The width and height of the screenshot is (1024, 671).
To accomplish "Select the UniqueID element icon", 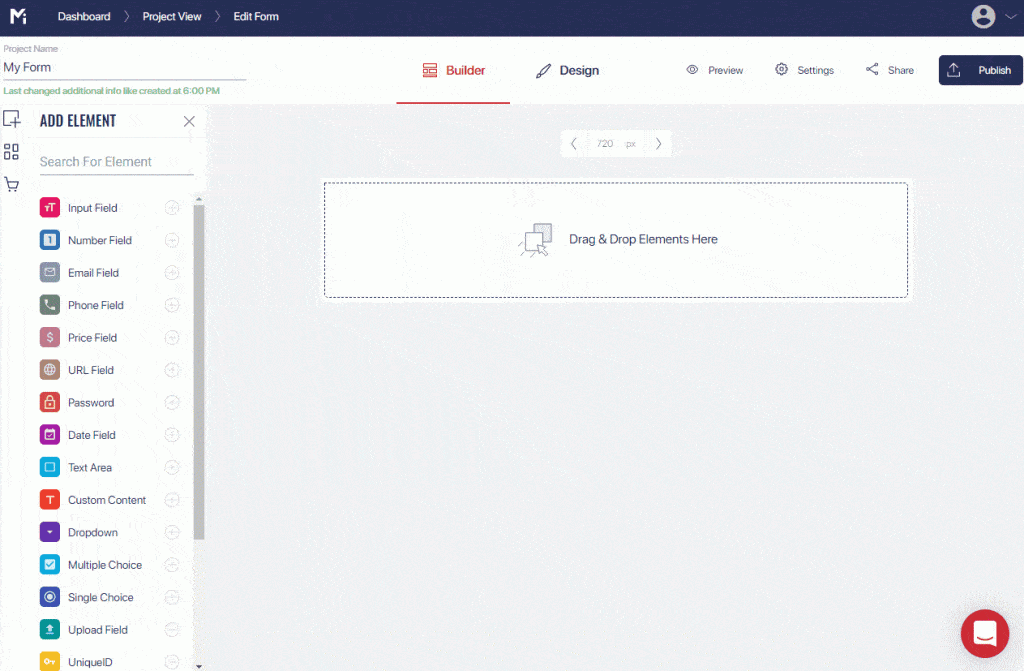I will 50,661.
